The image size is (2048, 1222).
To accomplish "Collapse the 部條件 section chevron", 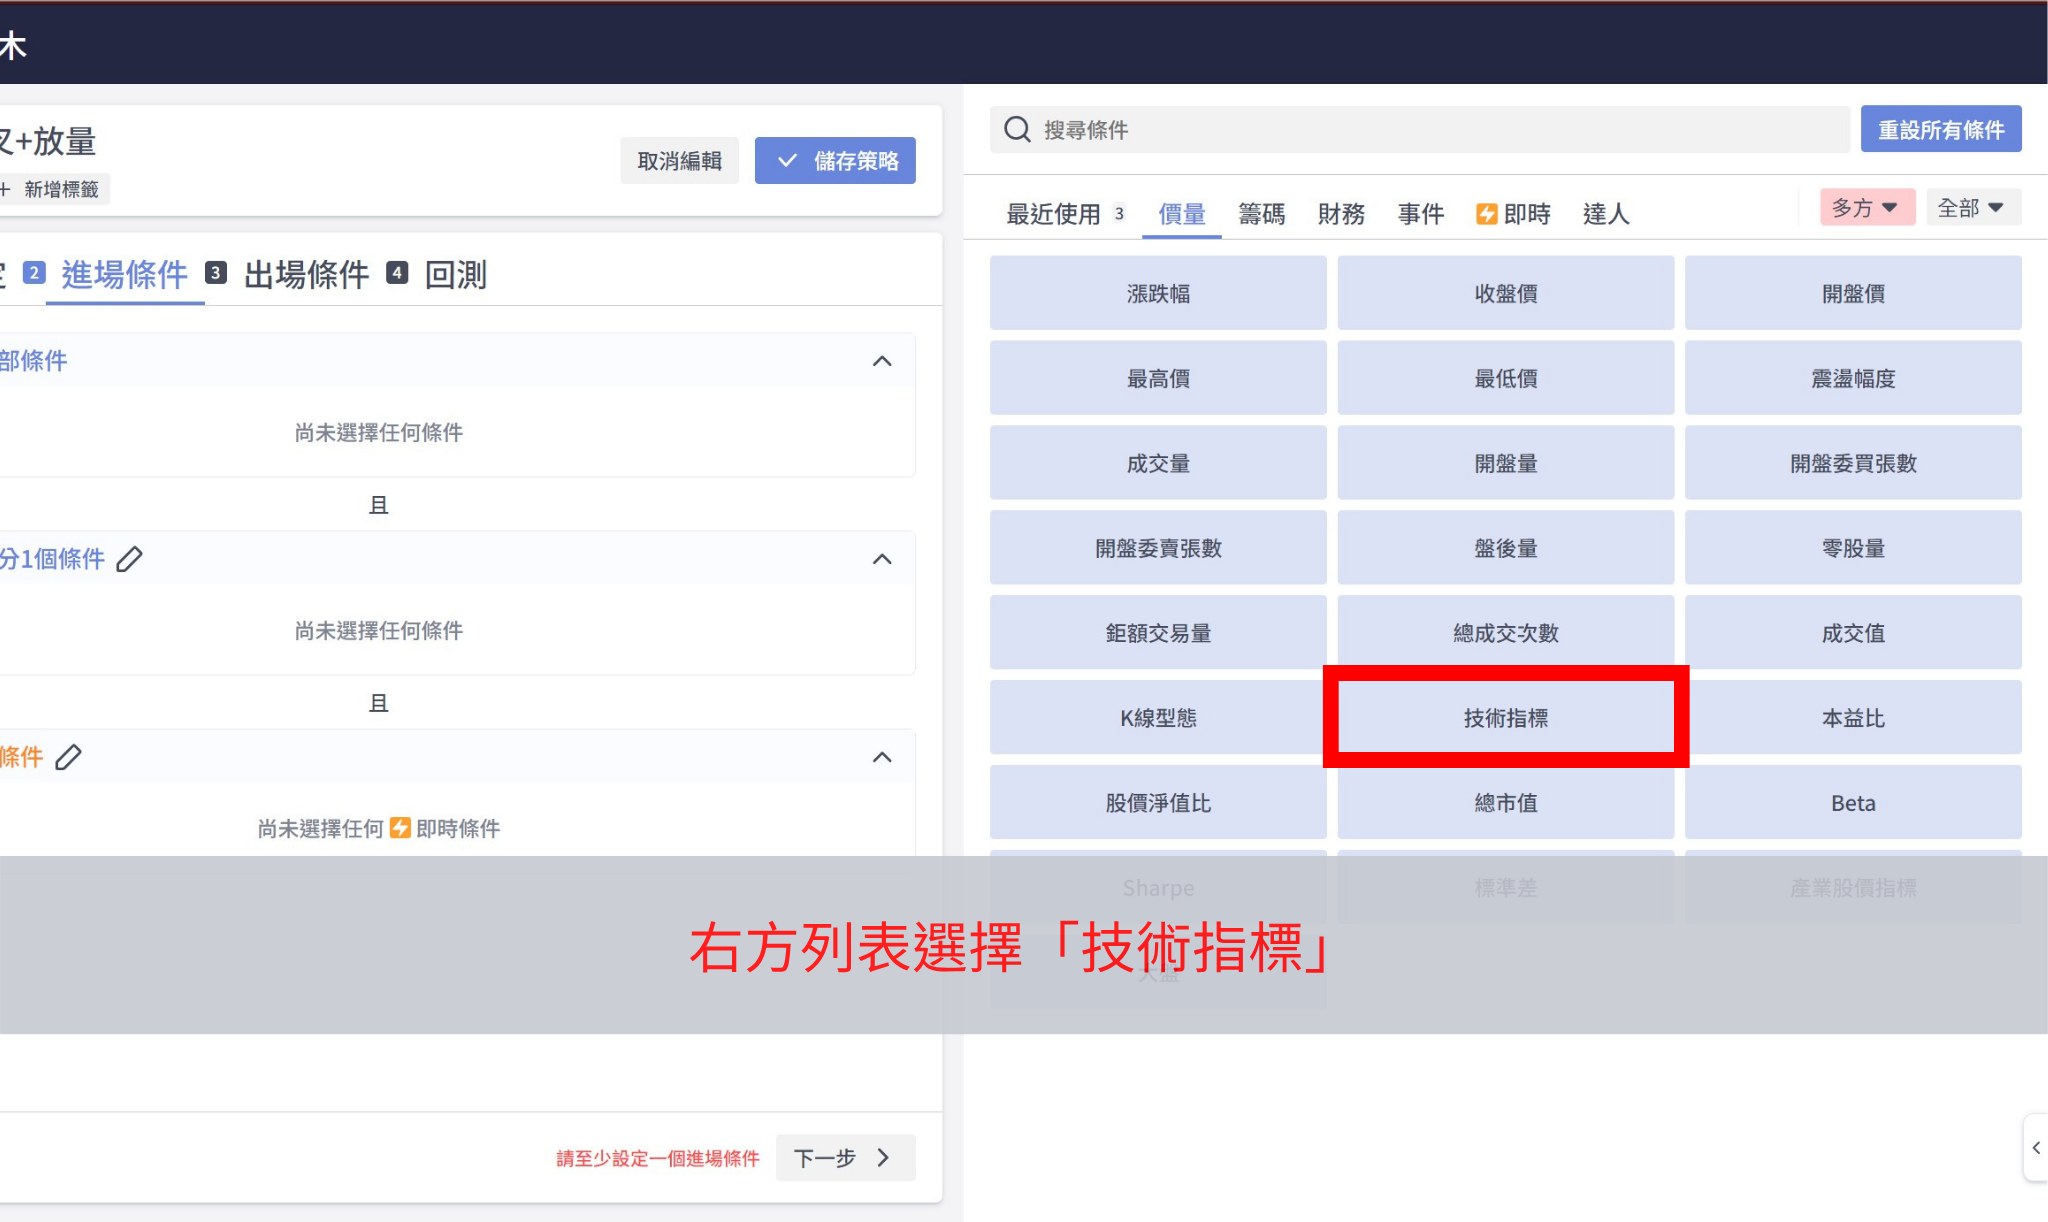I will point(881,361).
